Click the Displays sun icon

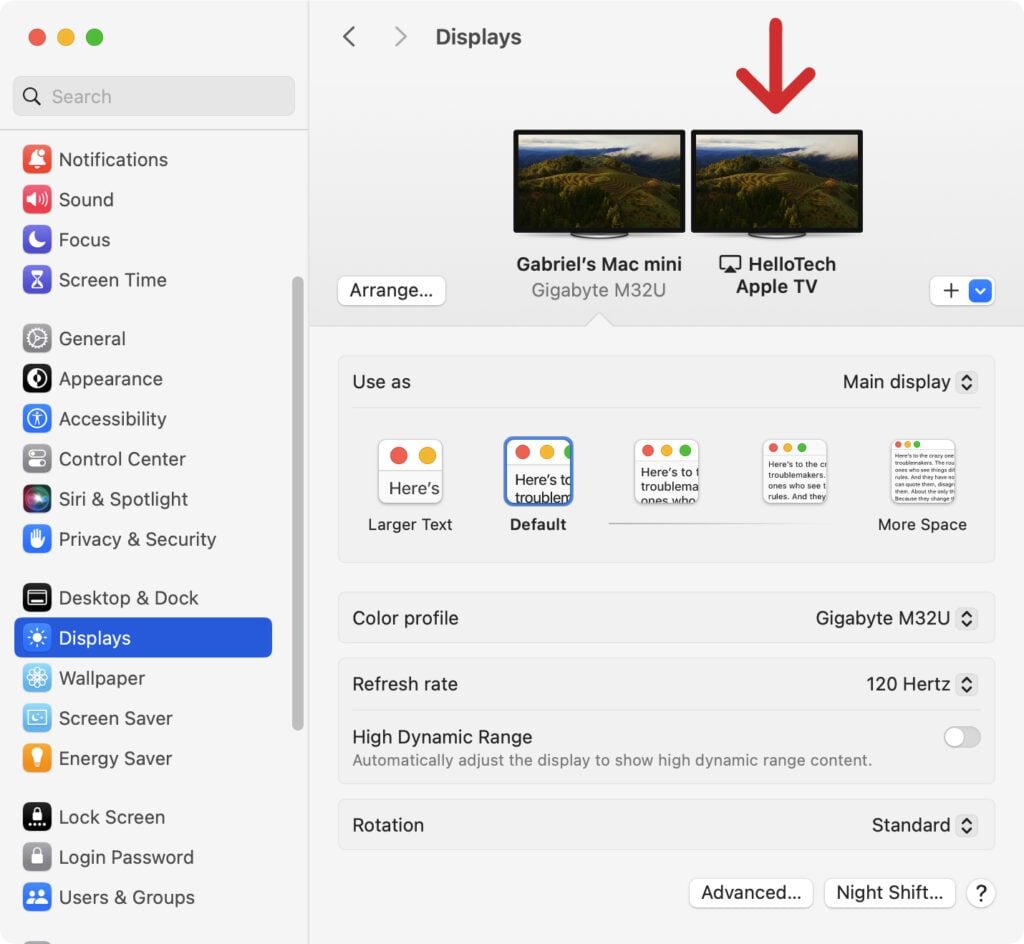point(37,638)
